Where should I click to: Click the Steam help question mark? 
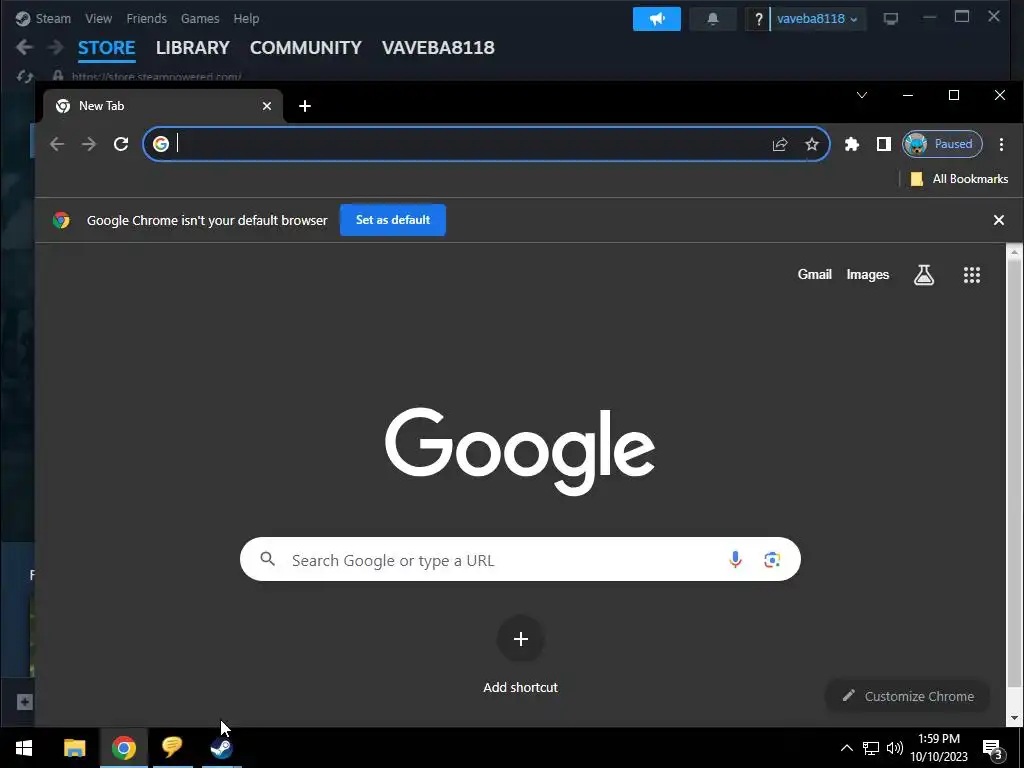758,19
